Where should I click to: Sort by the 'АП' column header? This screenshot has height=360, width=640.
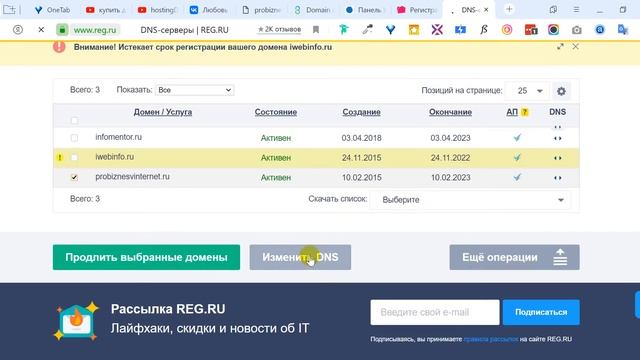coord(512,112)
